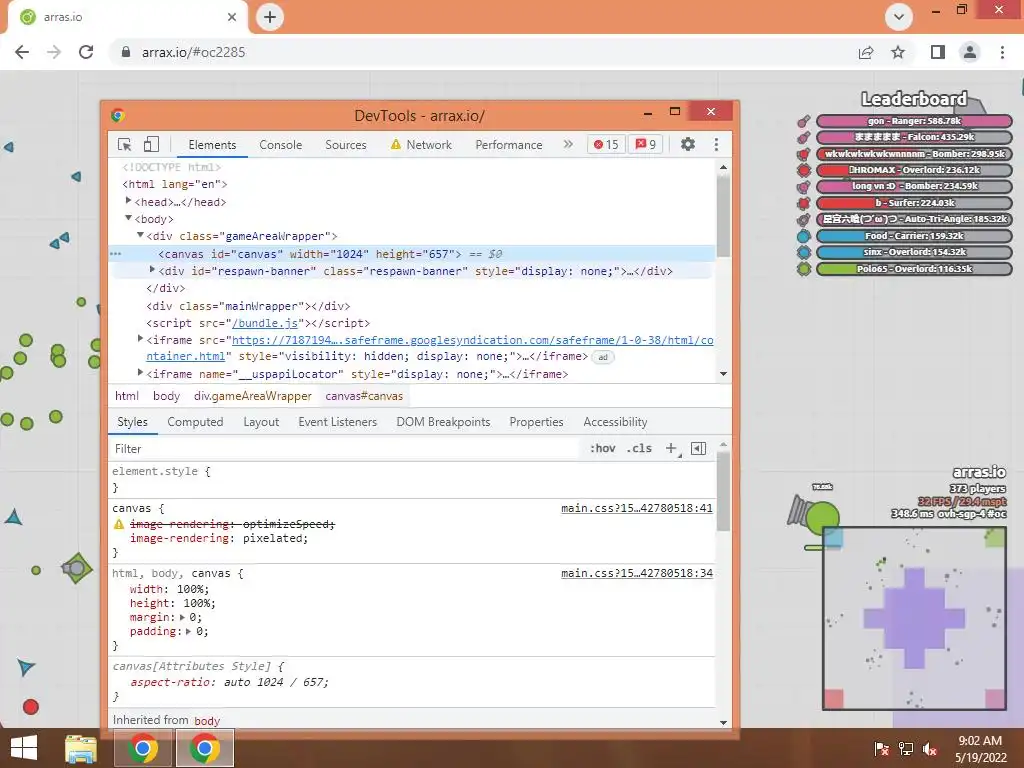
Task: Expand the margin shorthand property
Action: click(x=182, y=617)
